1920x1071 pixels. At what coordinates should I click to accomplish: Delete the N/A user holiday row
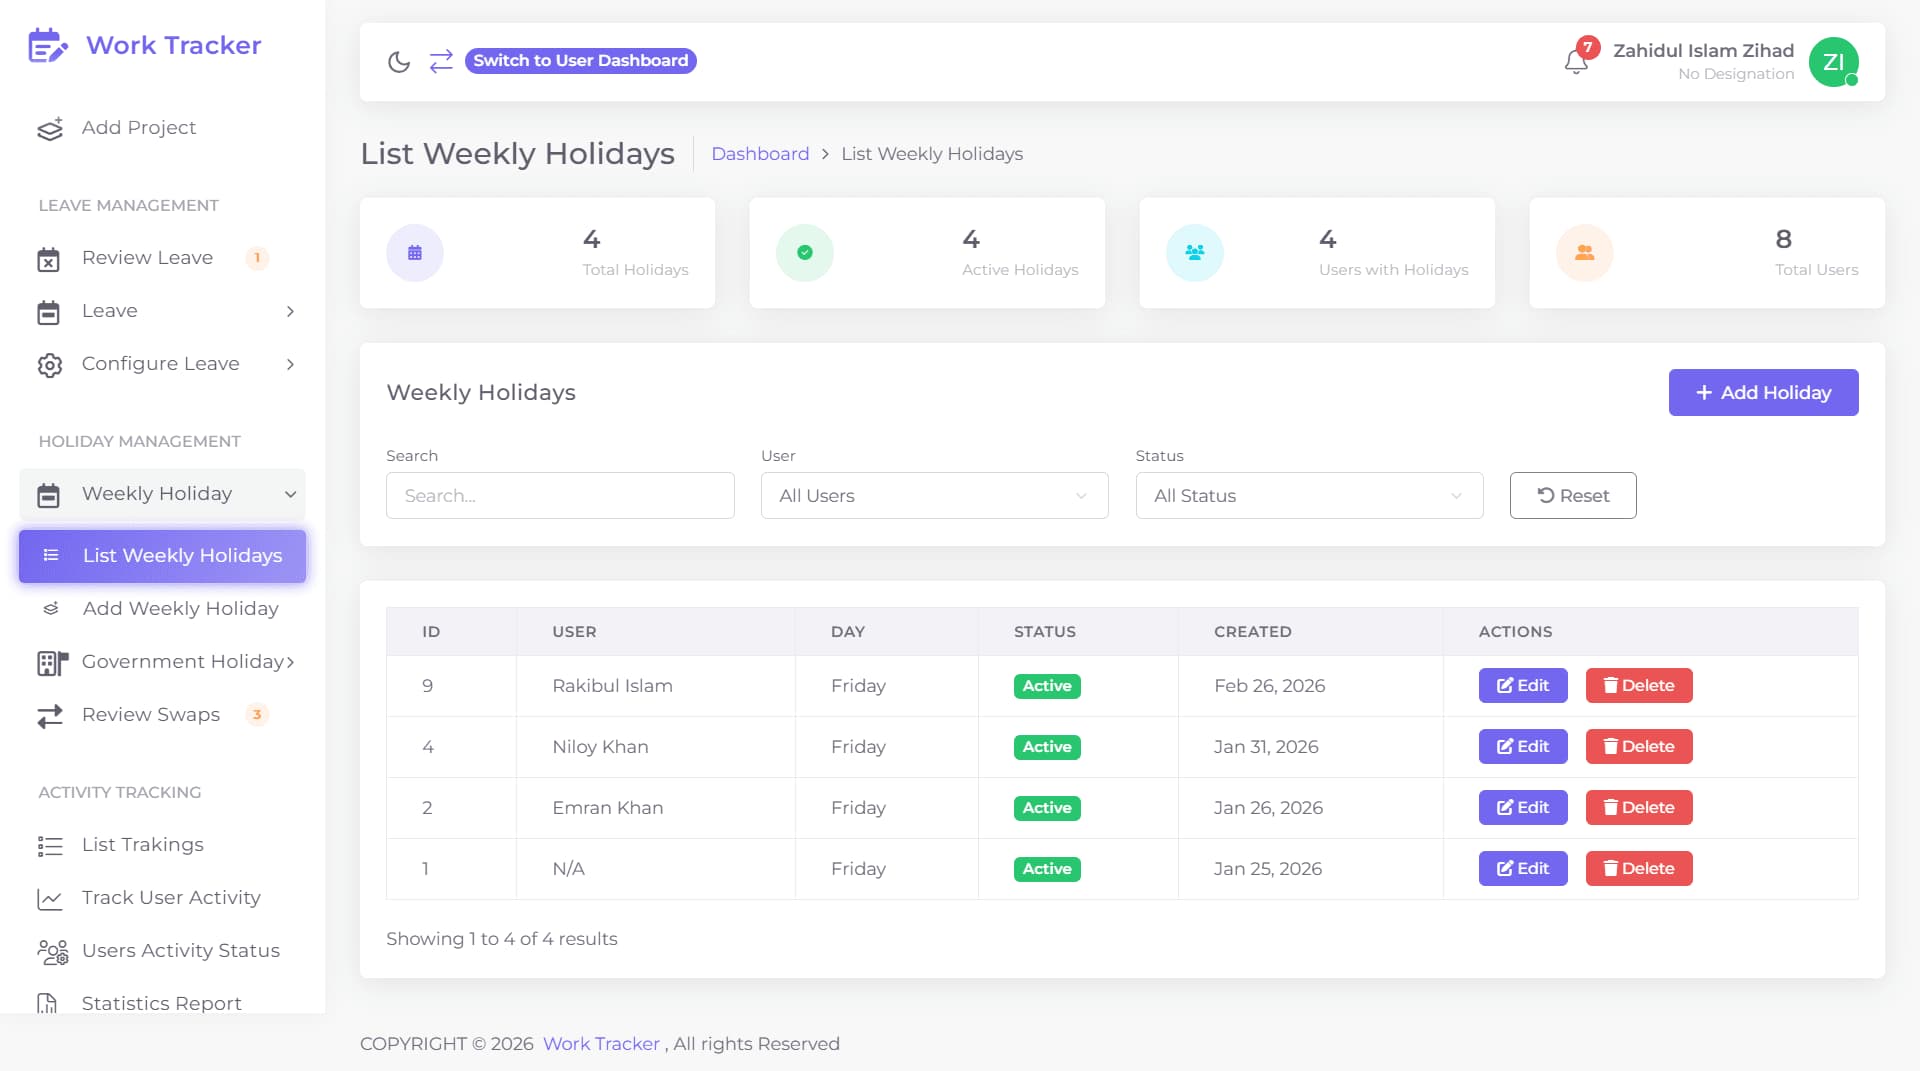pyautogui.click(x=1639, y=869)
